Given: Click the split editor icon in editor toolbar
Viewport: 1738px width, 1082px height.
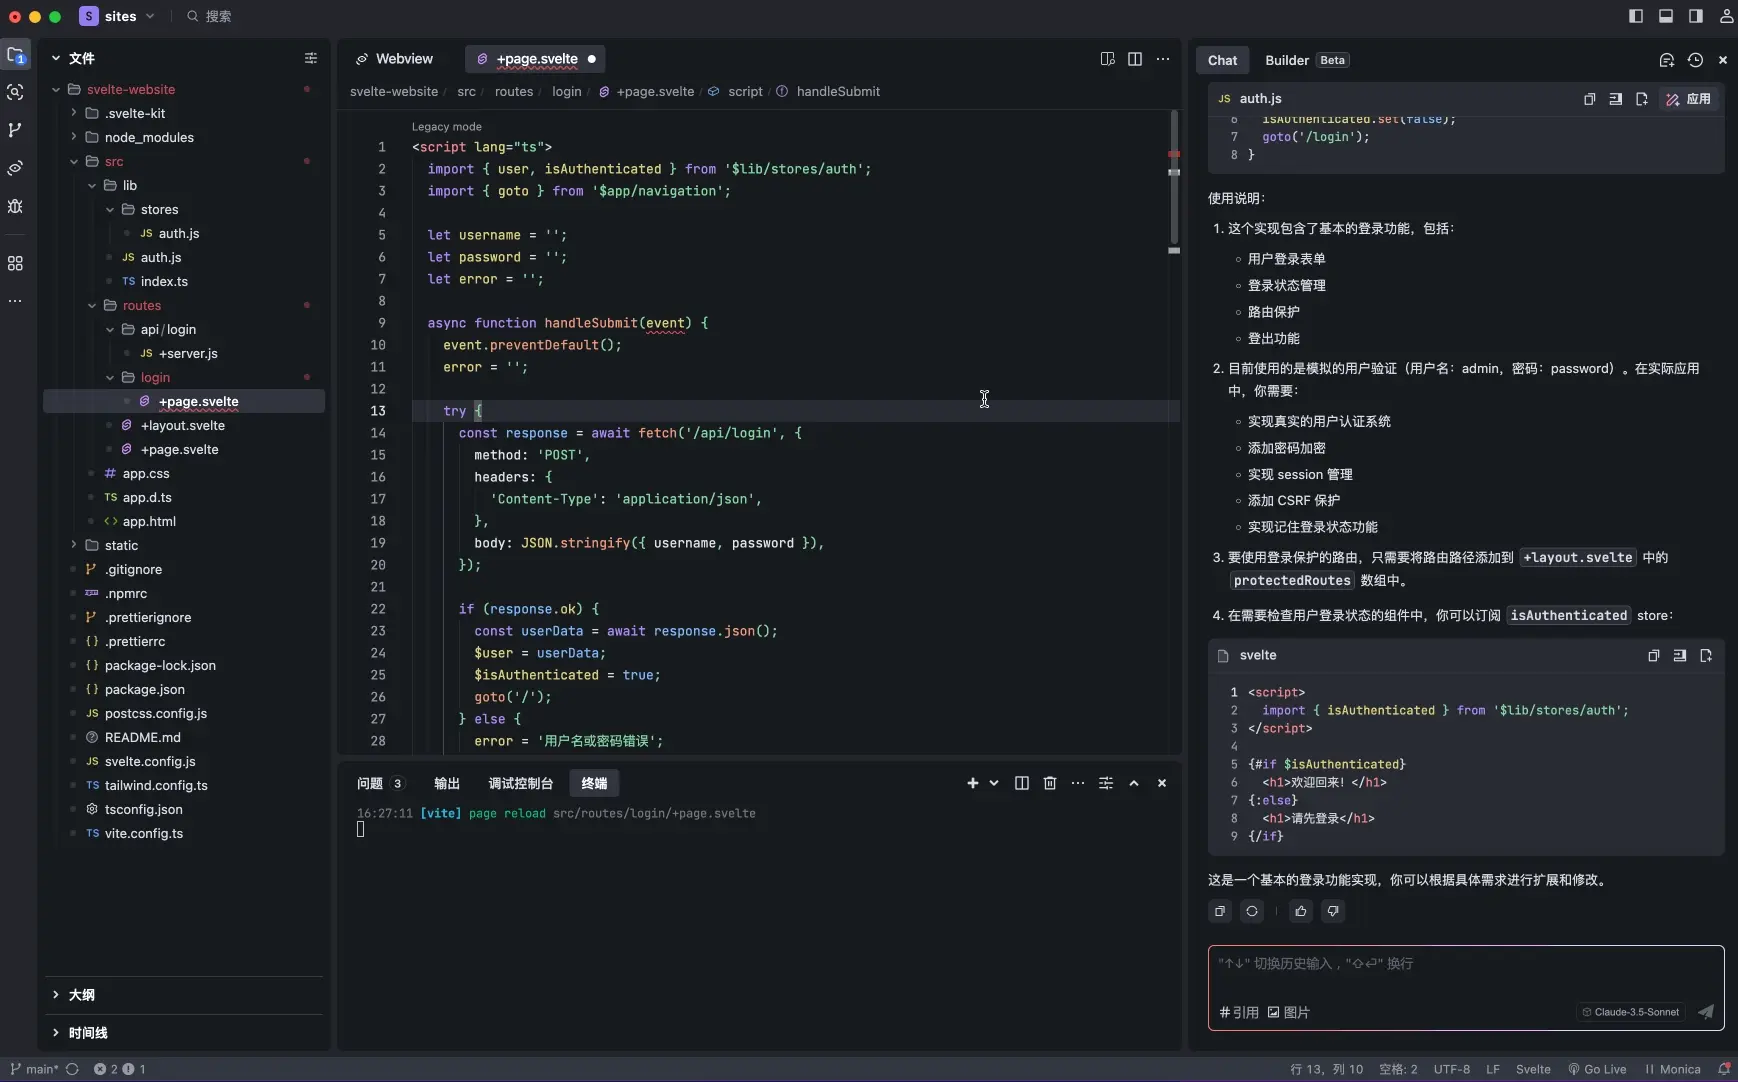Looking at the screenshot, I should click(1135, 59).
